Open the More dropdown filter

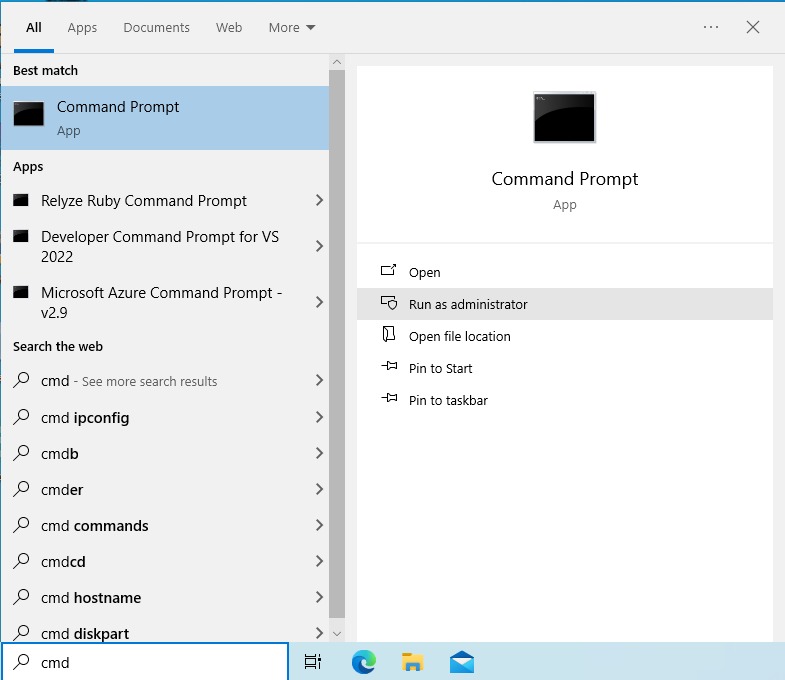(292, 28)
